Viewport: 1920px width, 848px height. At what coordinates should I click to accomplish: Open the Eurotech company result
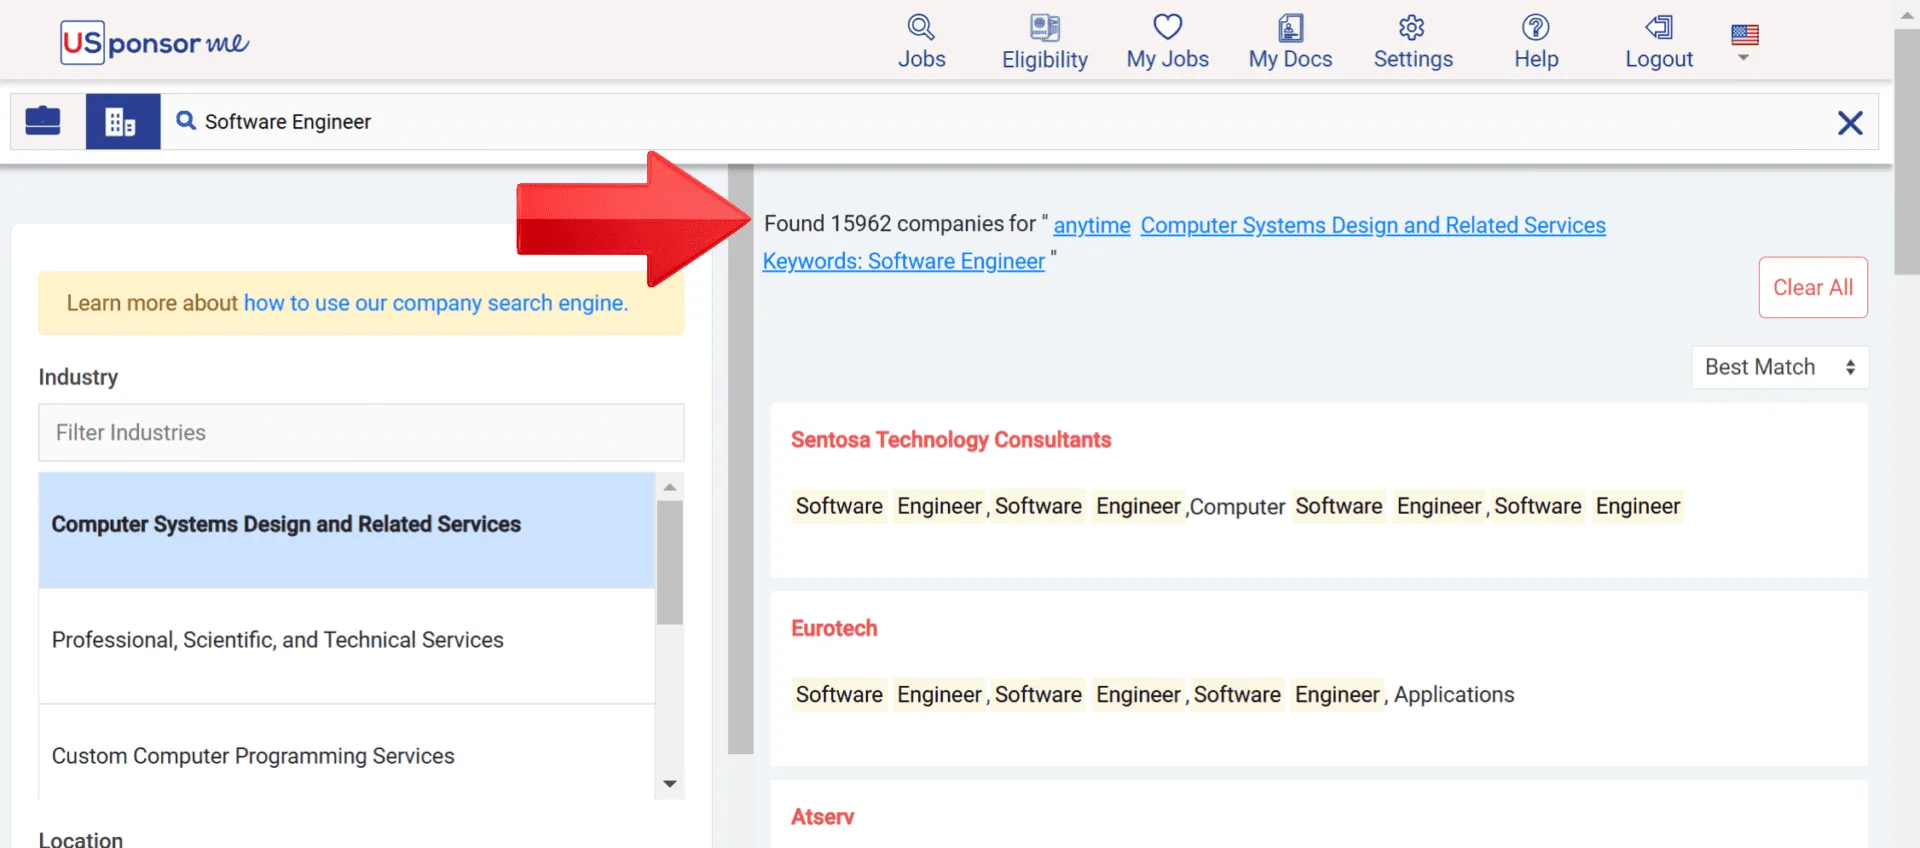[x=834, y=628]
